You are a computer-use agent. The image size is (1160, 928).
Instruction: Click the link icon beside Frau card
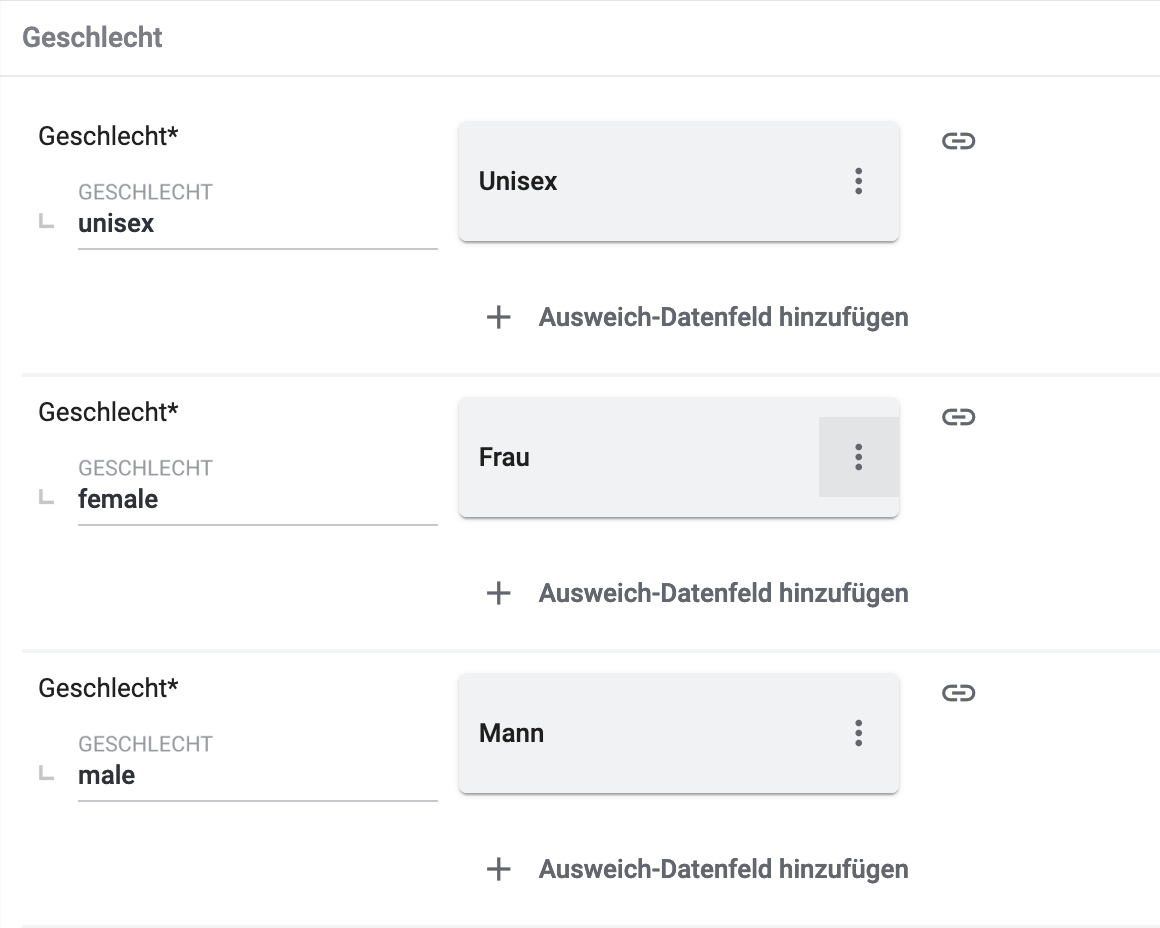point(958,417)
